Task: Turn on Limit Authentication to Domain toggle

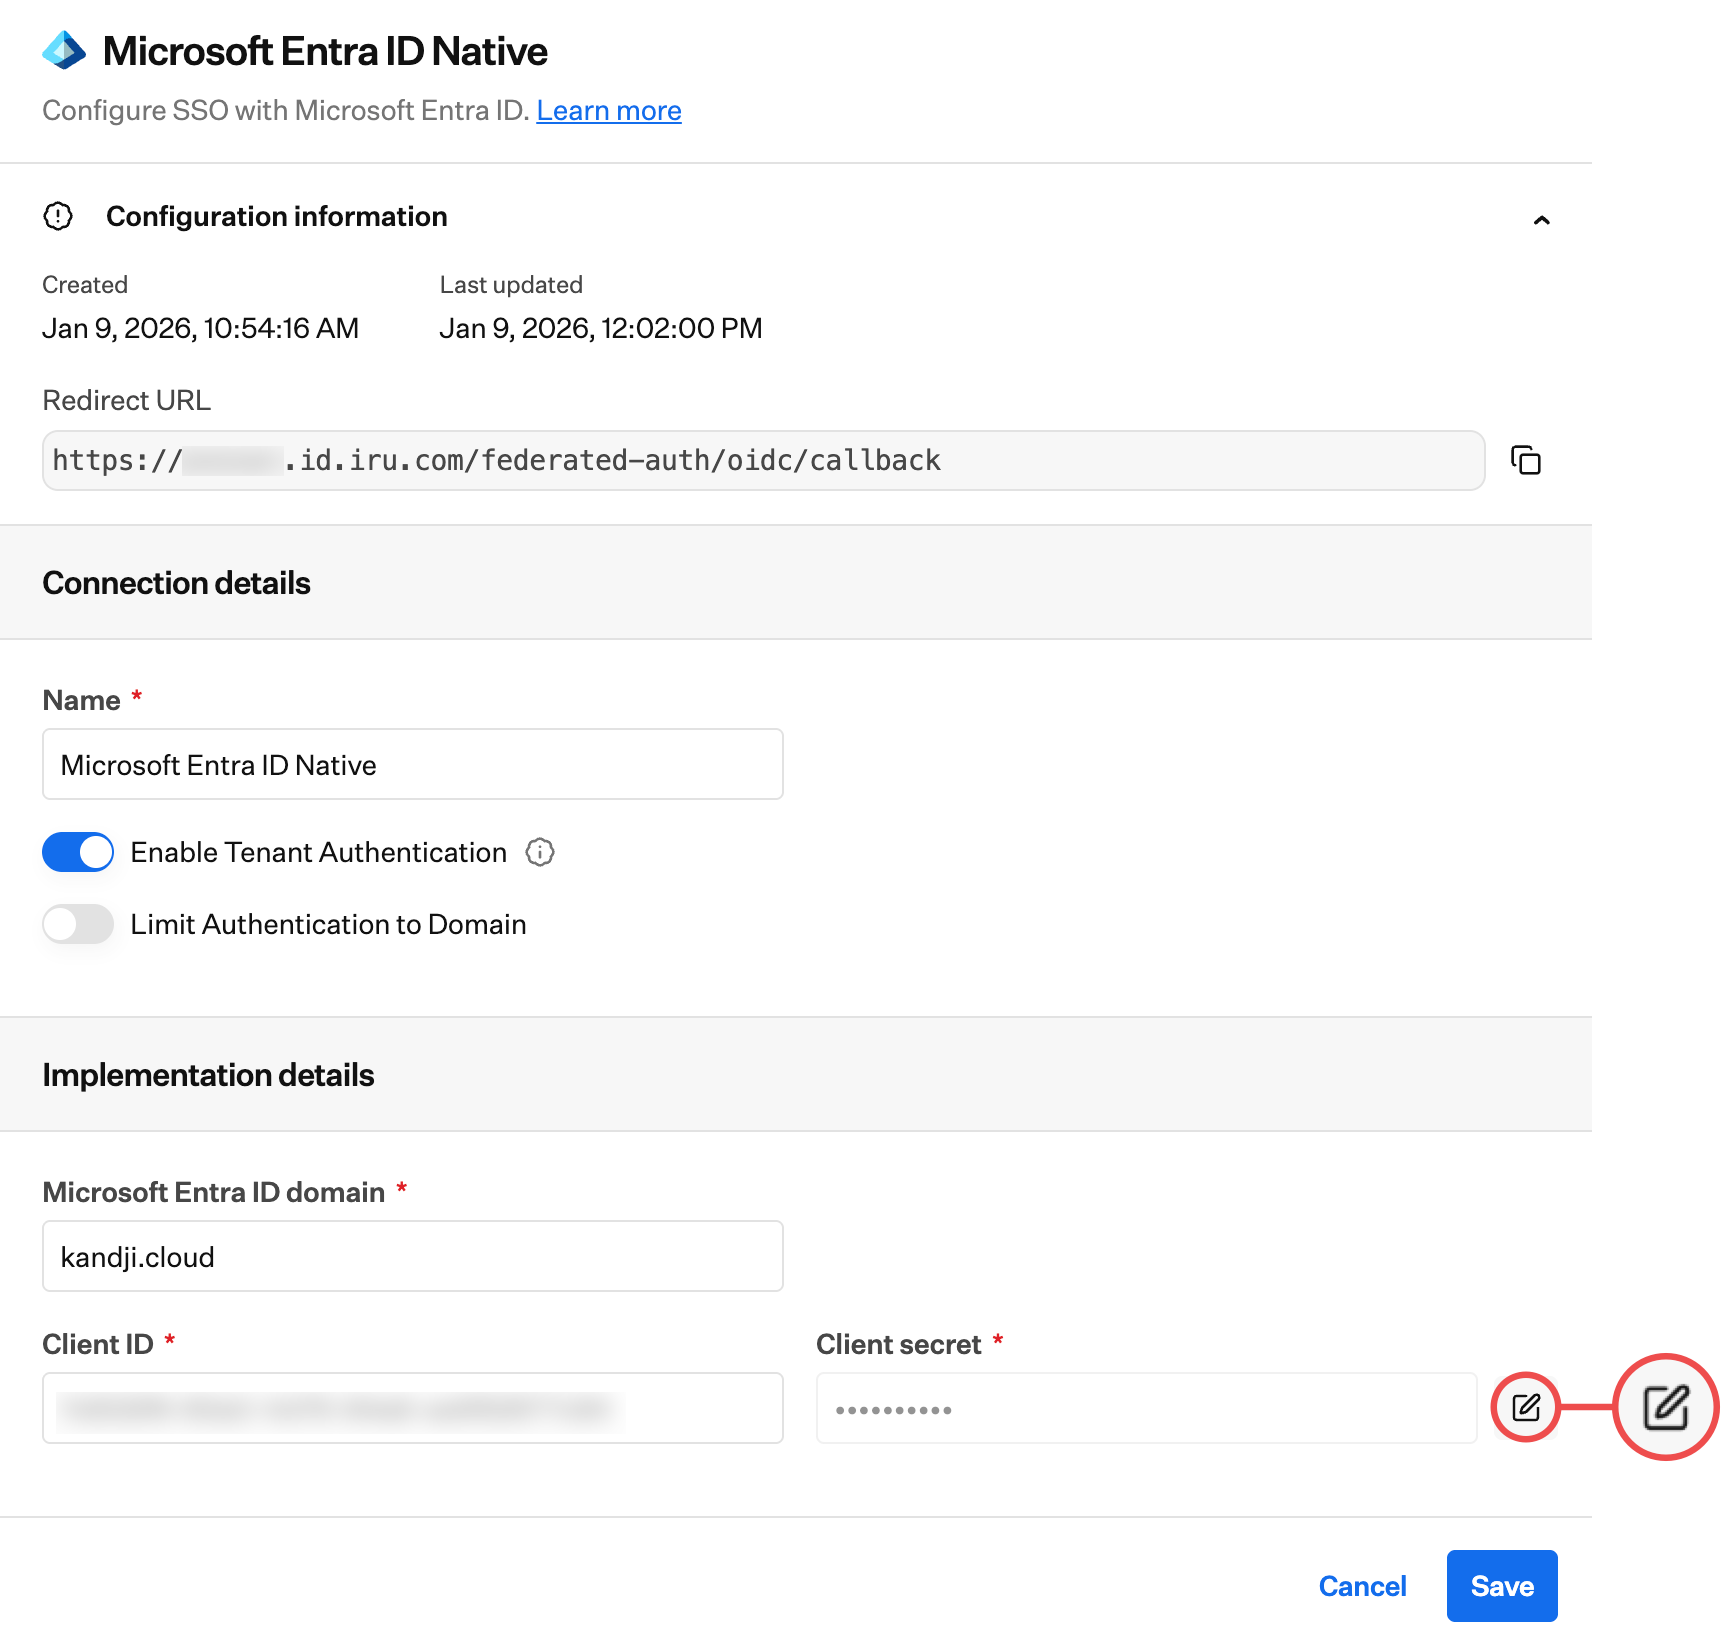Action: point(78,924)
